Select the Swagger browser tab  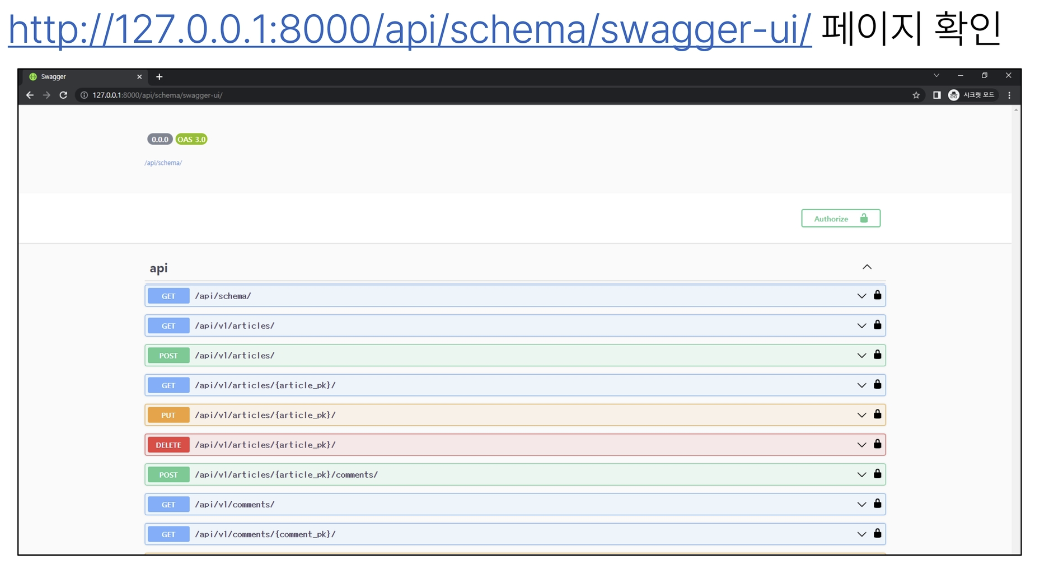point(85,76)
